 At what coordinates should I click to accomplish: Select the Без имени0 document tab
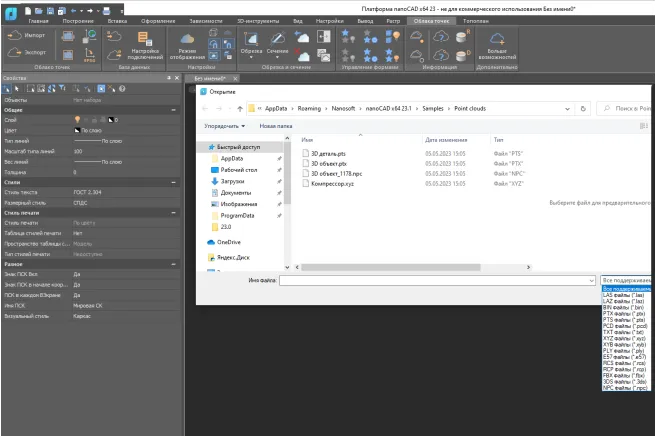pyautogui.click(x=210, y=78)
